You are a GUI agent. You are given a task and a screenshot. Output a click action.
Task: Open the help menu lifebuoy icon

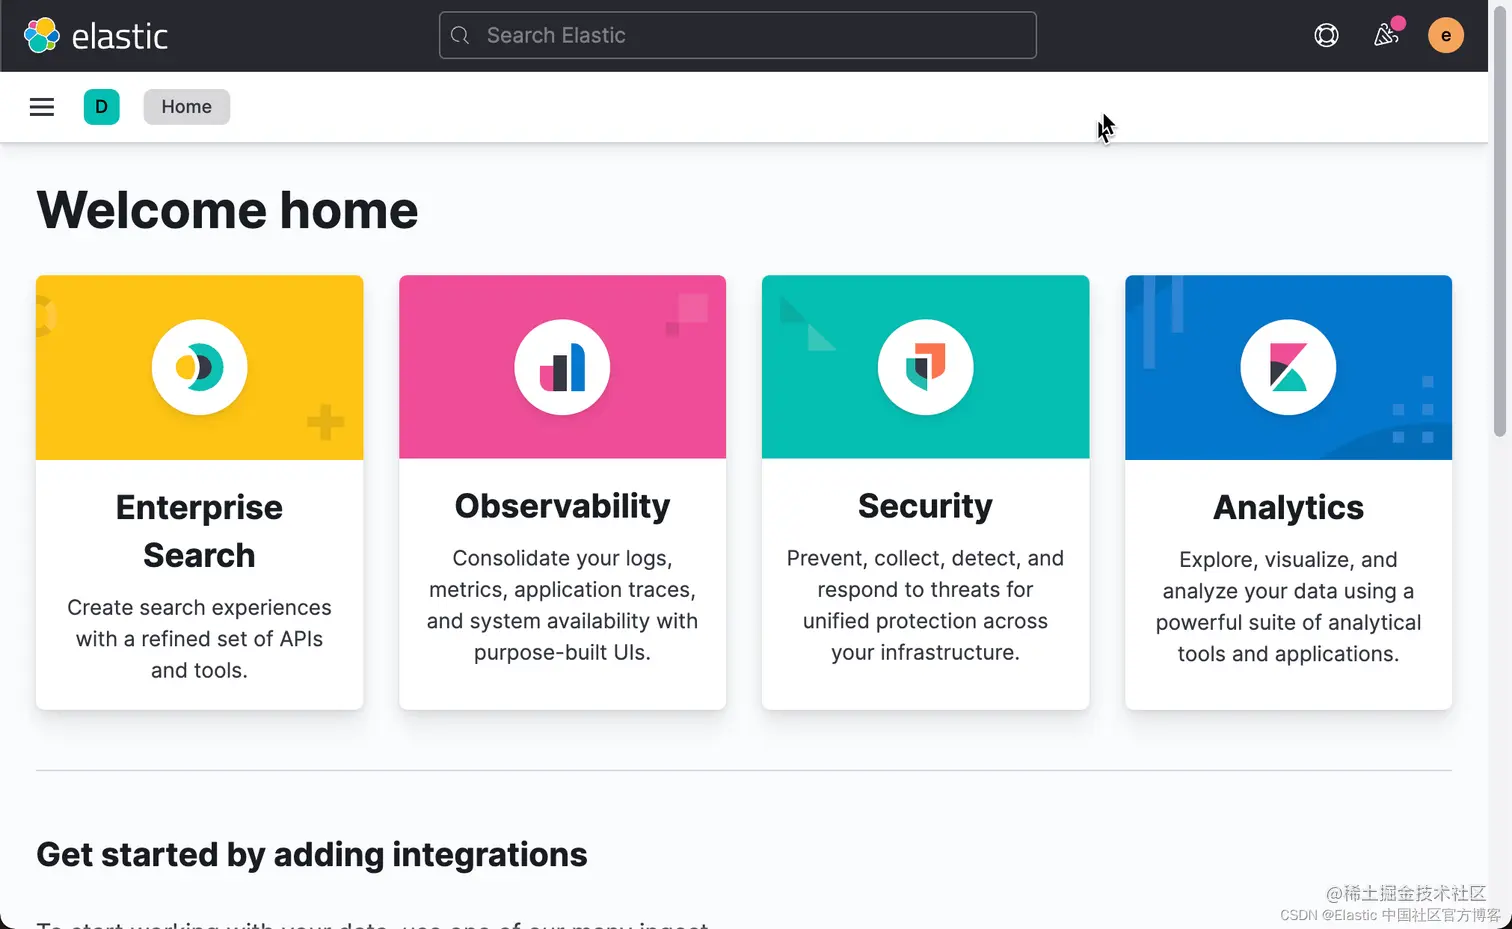[x=1326, y=35]
